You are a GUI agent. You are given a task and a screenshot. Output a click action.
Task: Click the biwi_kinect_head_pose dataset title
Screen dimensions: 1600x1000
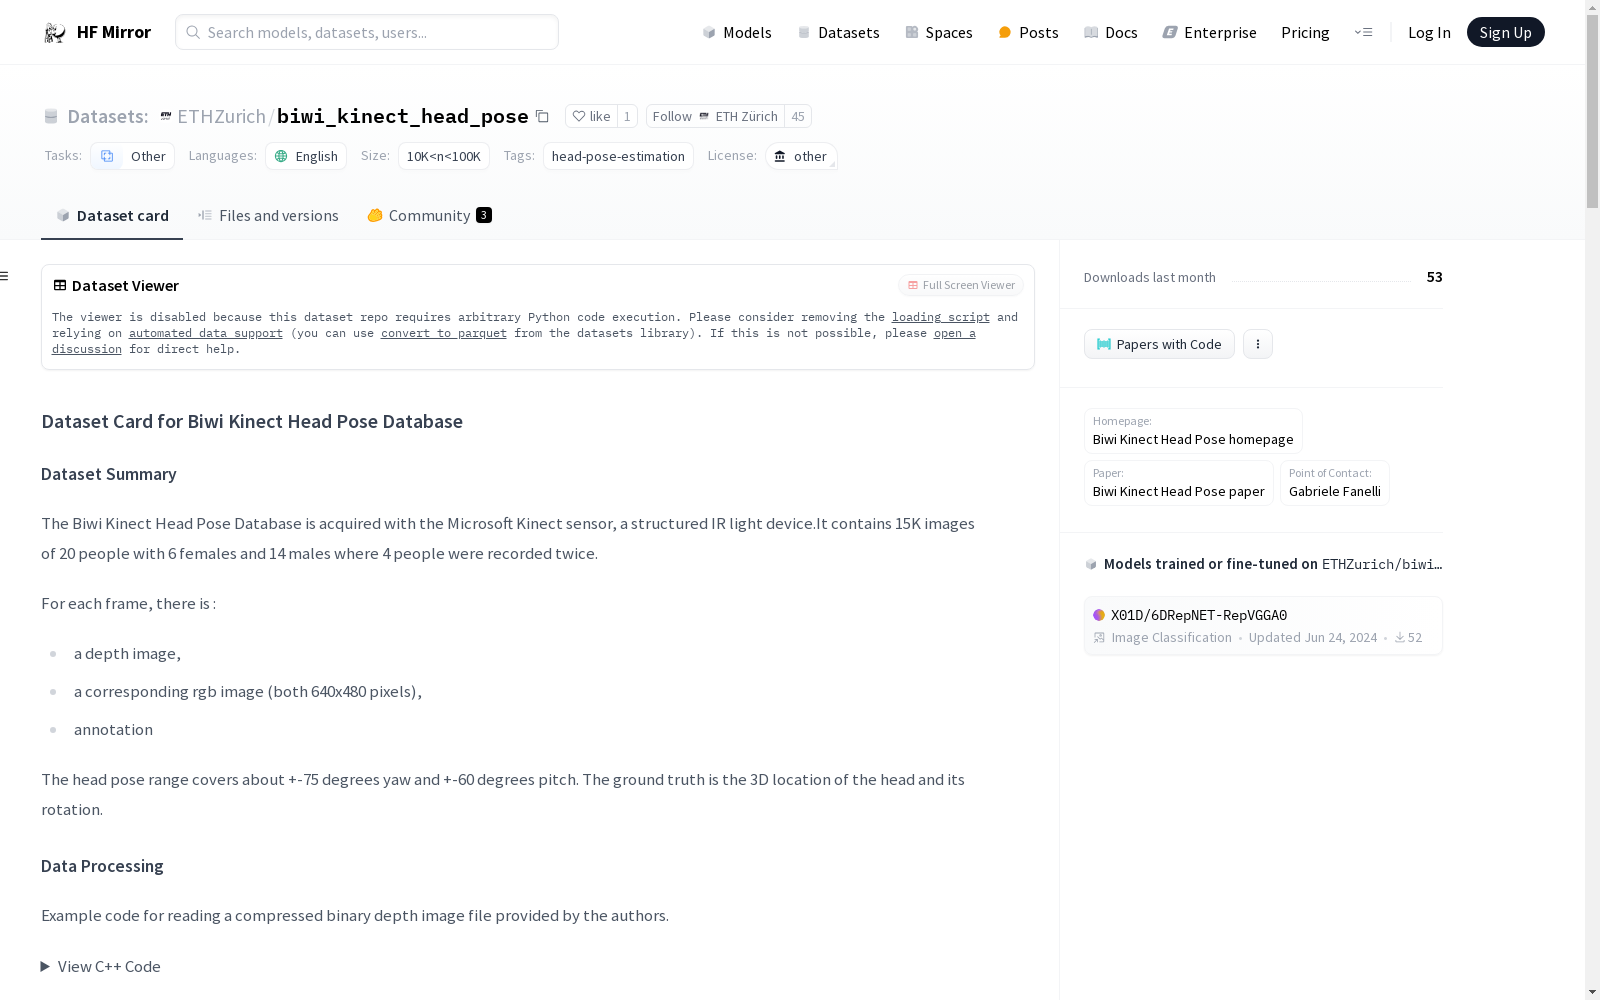(402, 116)
